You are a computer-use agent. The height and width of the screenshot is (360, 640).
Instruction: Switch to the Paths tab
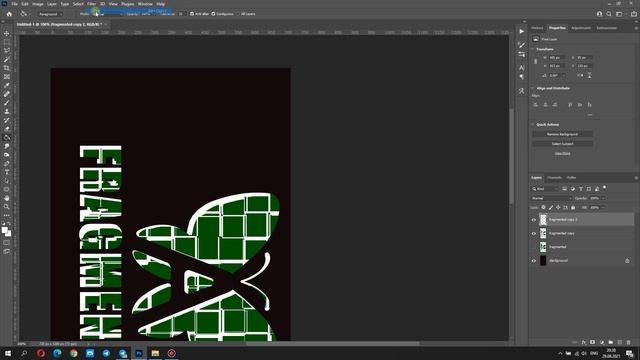pyautogui.click(x=571, y=178)
